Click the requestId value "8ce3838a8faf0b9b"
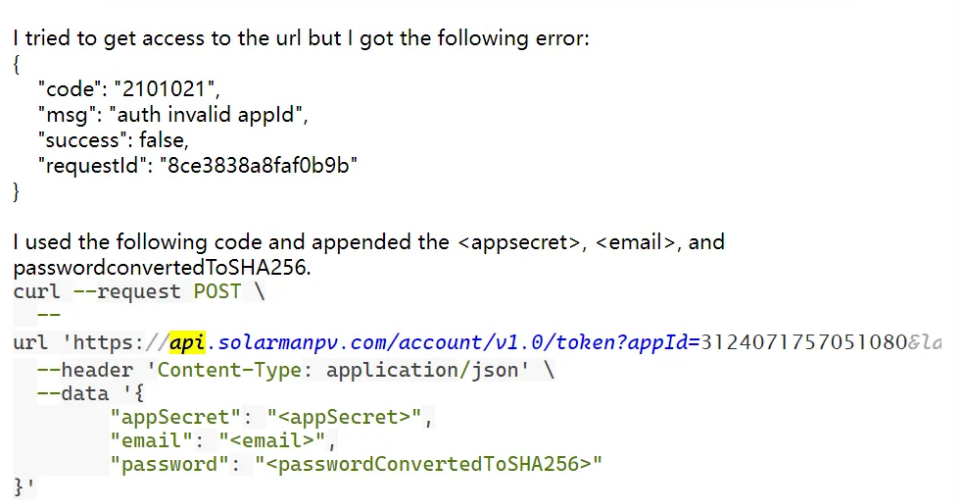960x502 pixels. [259, 166]
